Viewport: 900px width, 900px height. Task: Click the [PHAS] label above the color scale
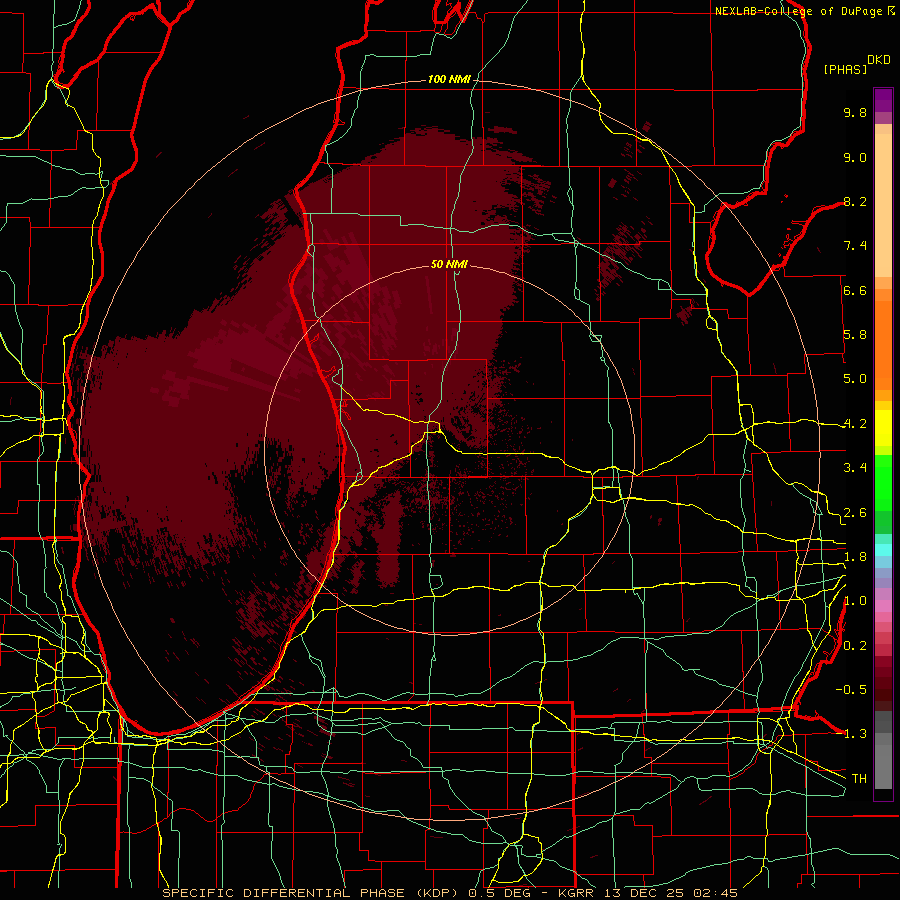click(x=845, y=69)
